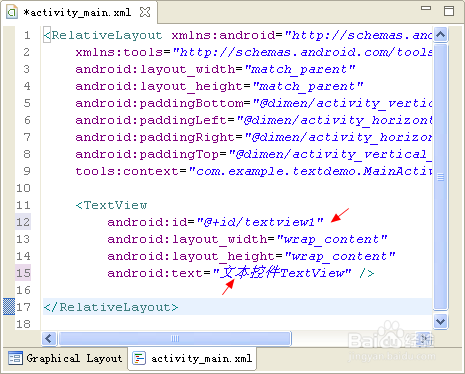Click the annotation marker beside line 17

coord(9,307)
